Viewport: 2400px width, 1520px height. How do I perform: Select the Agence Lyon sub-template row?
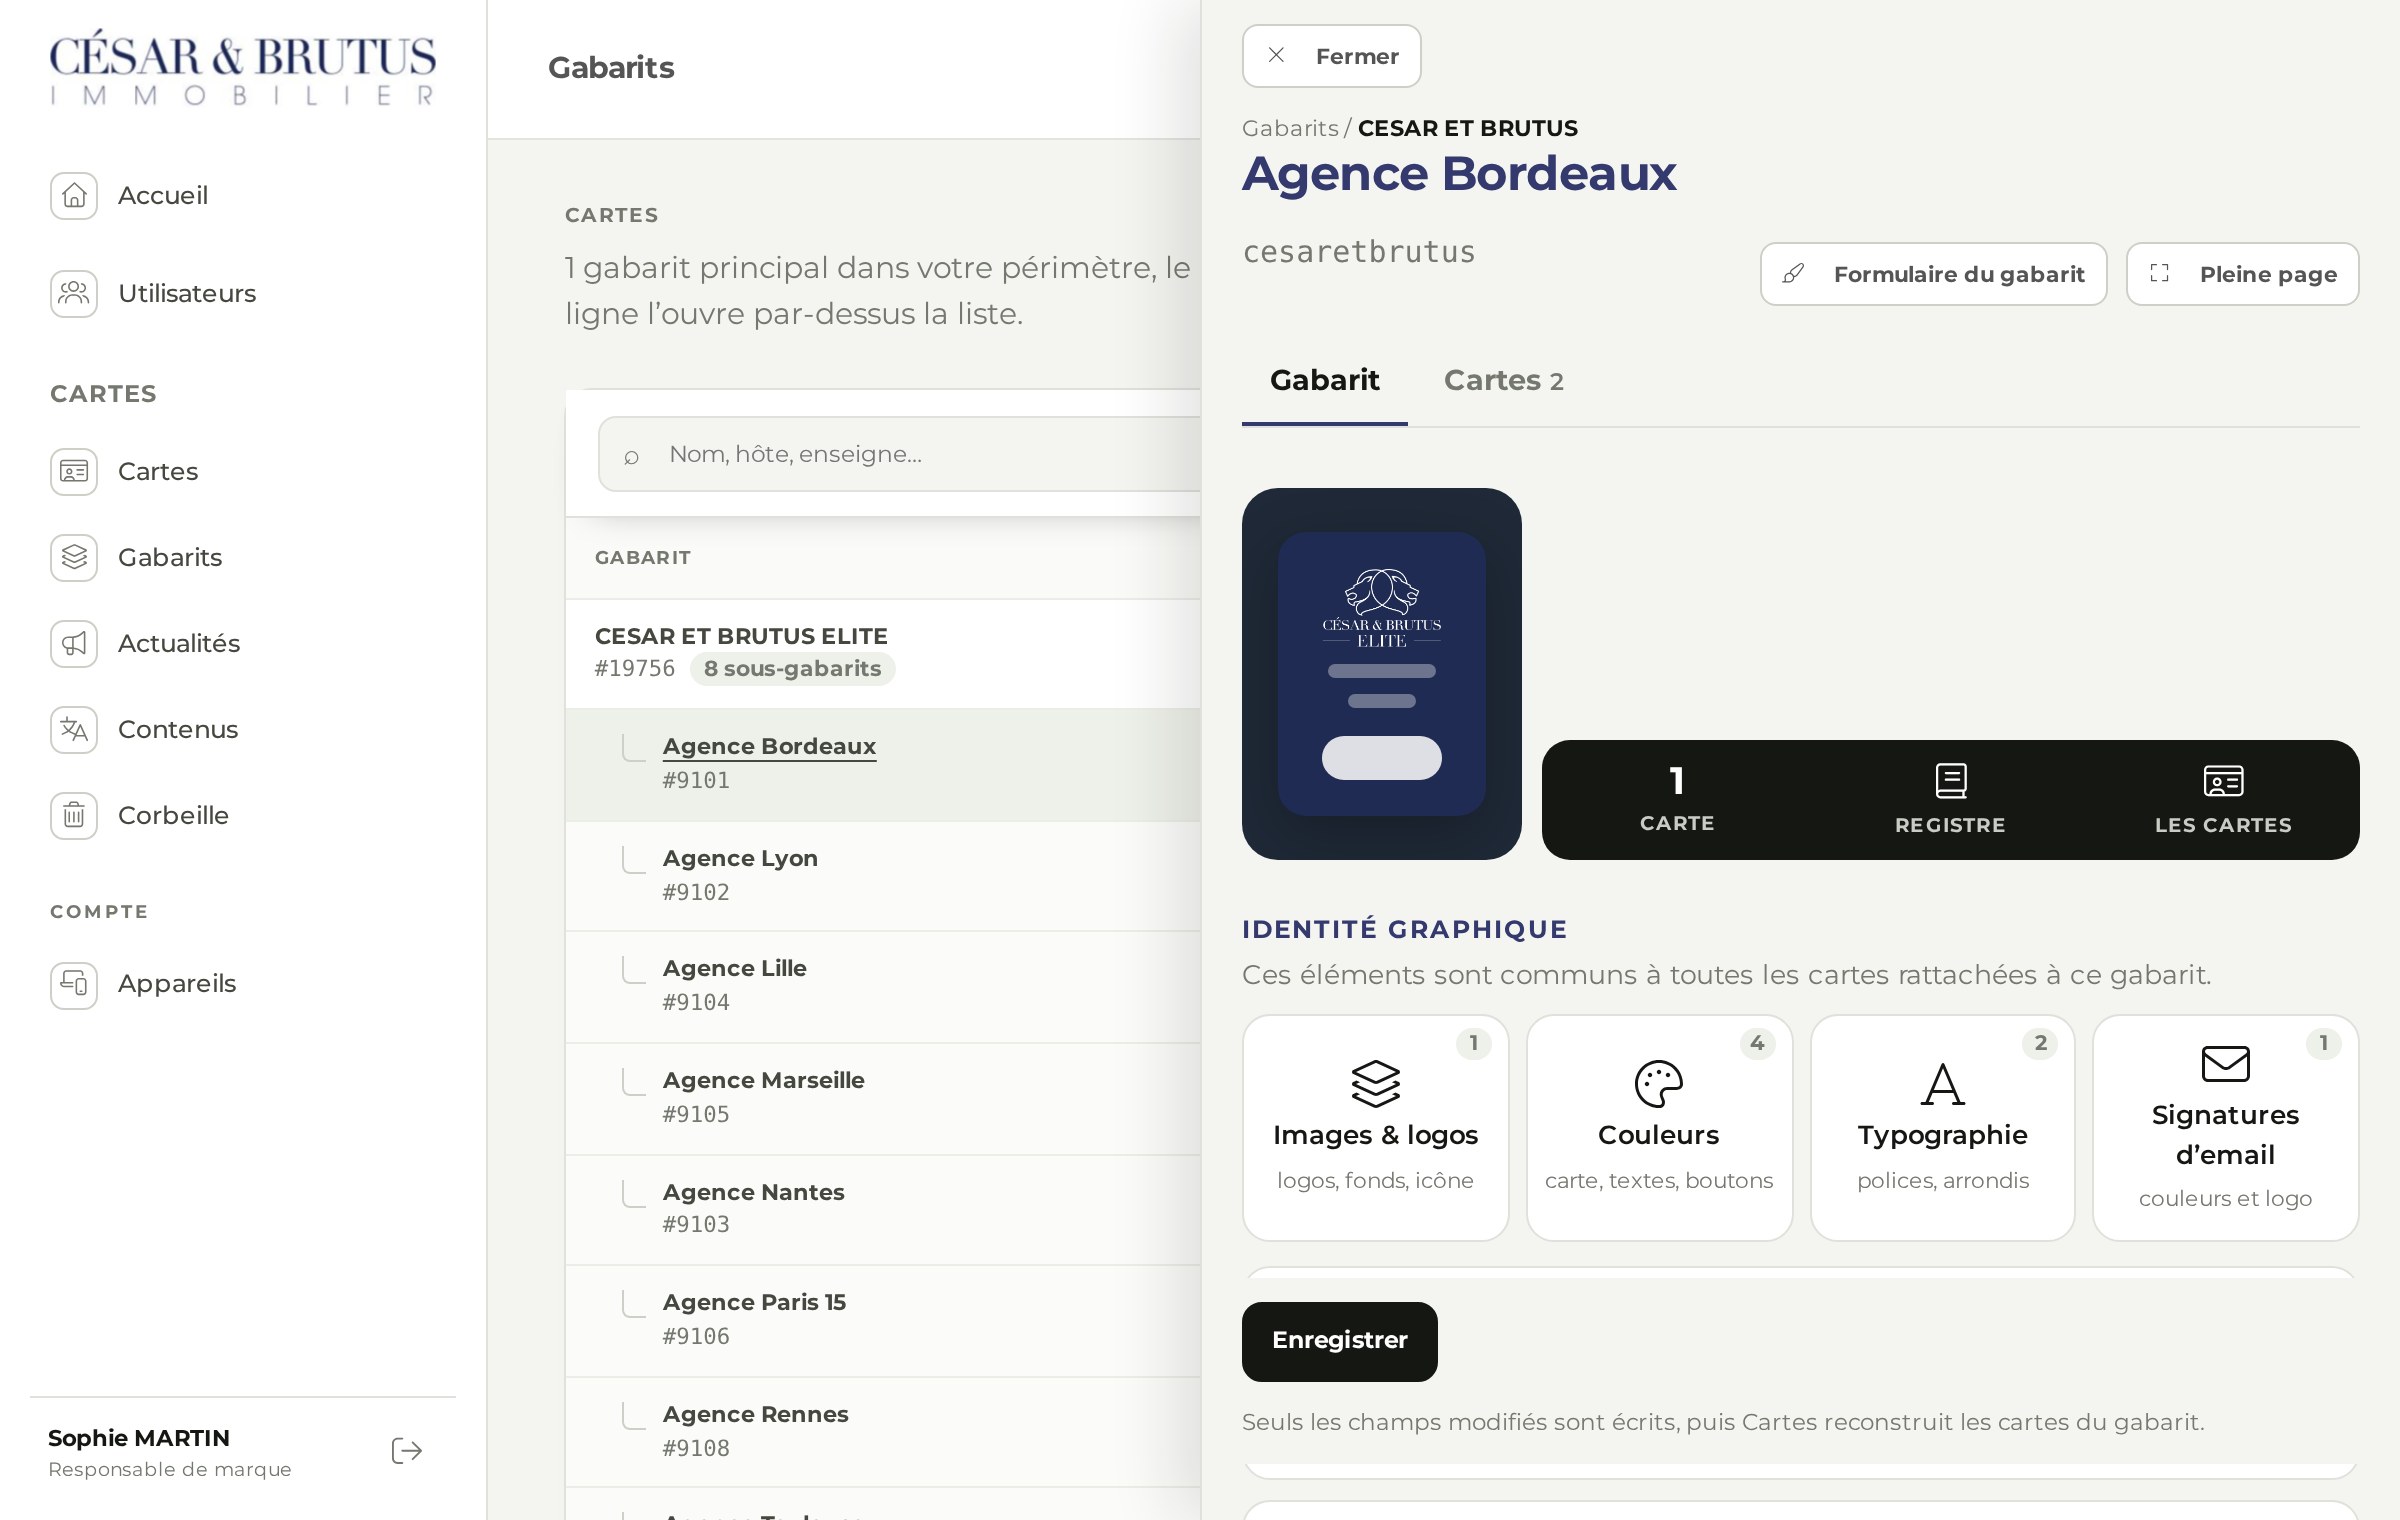(883, 876)
